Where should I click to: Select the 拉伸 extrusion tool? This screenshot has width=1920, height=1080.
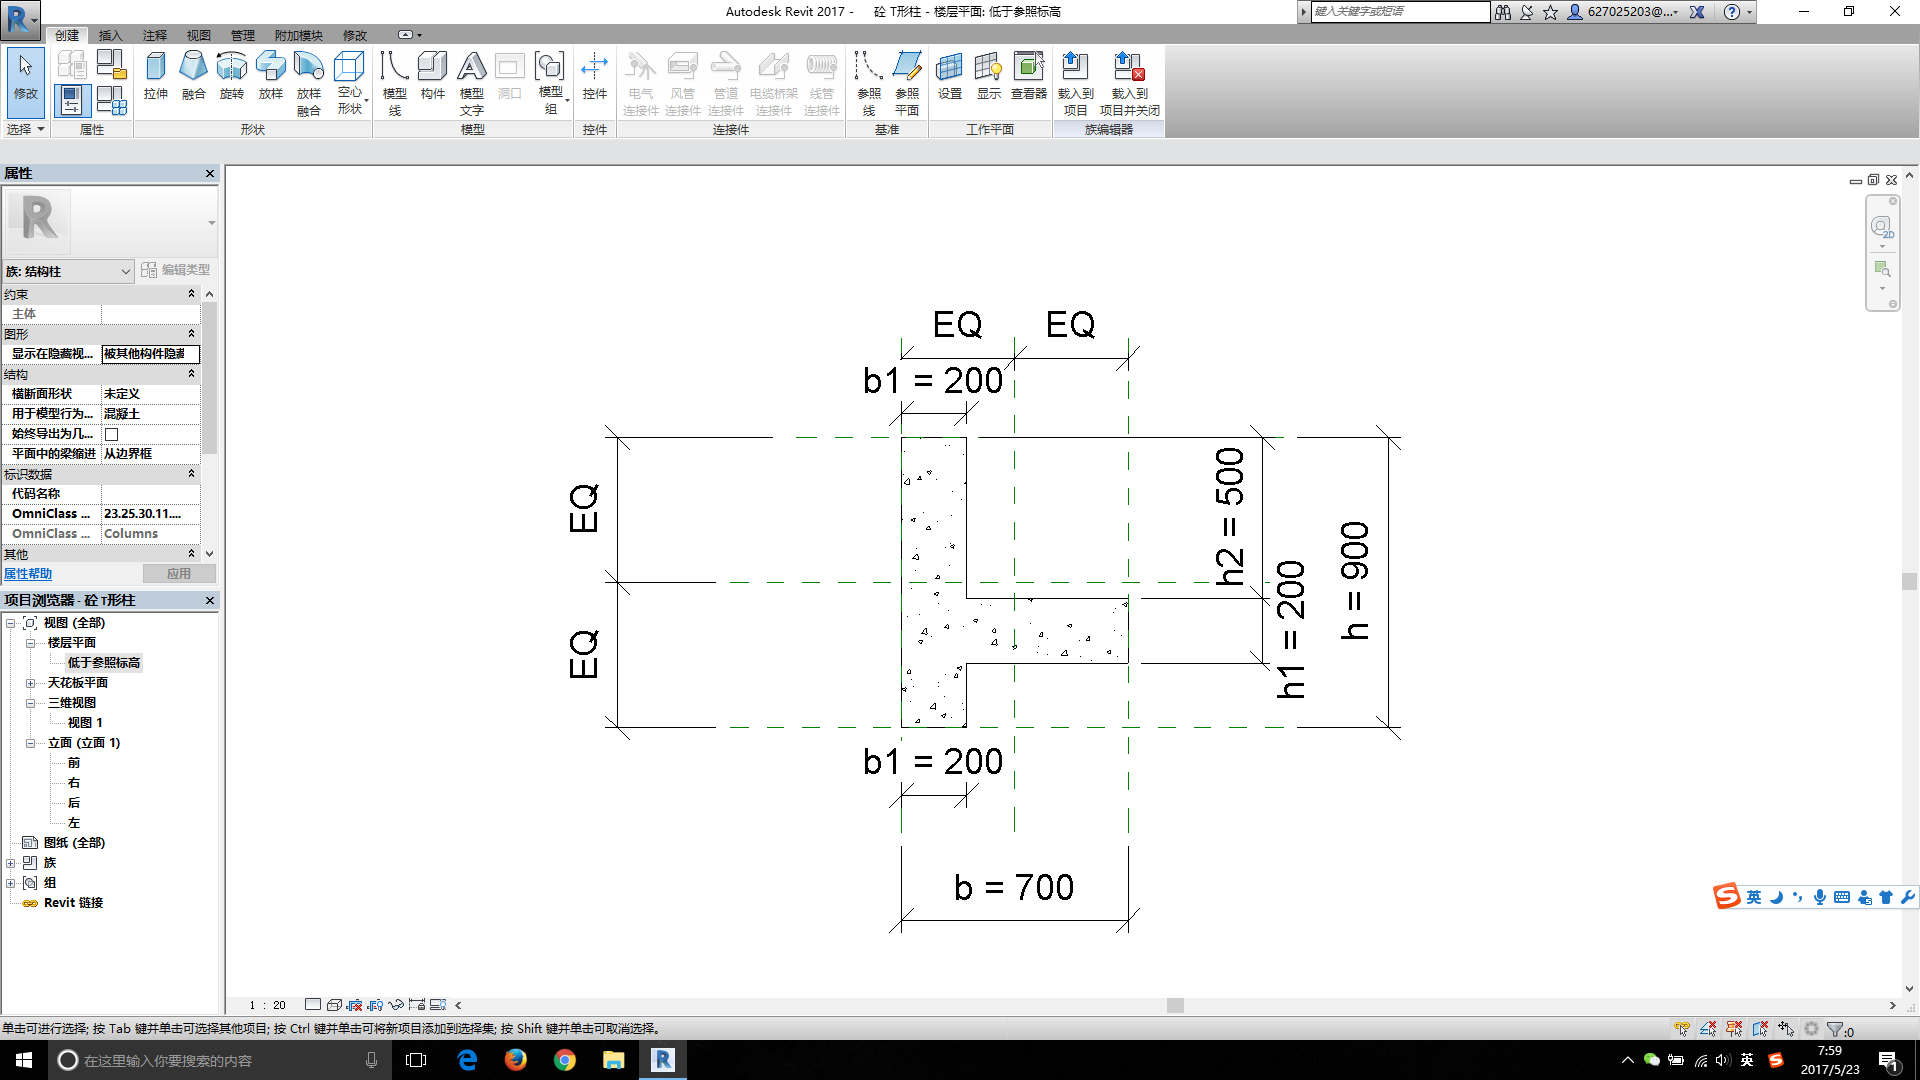click(x=155, y=75)
